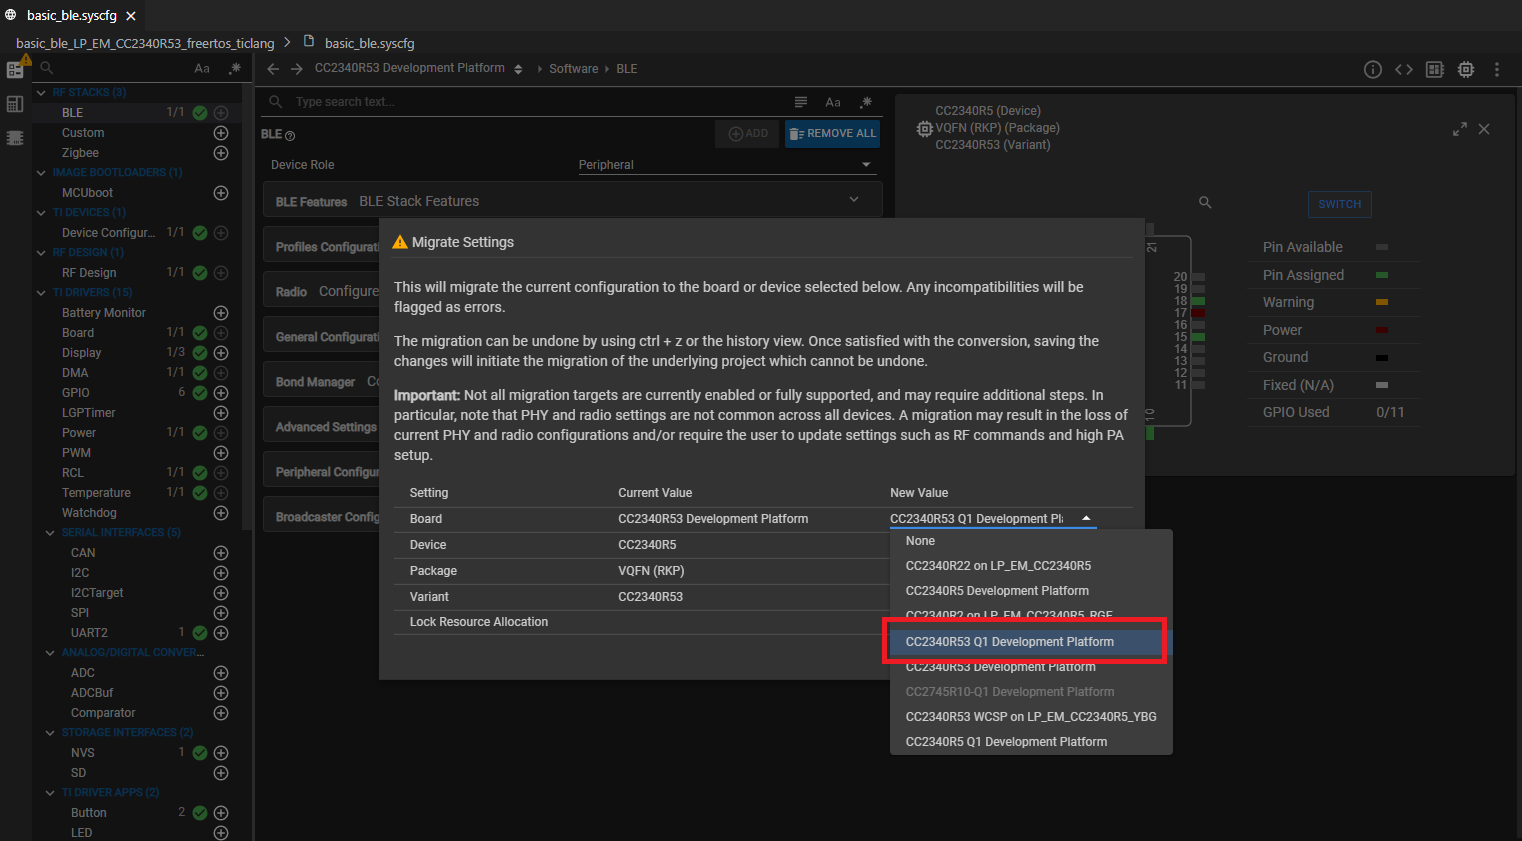Screen dimensions: 1522x841
Task: Show generated files with code brackets icon
Action: (x=1404, y=69)
